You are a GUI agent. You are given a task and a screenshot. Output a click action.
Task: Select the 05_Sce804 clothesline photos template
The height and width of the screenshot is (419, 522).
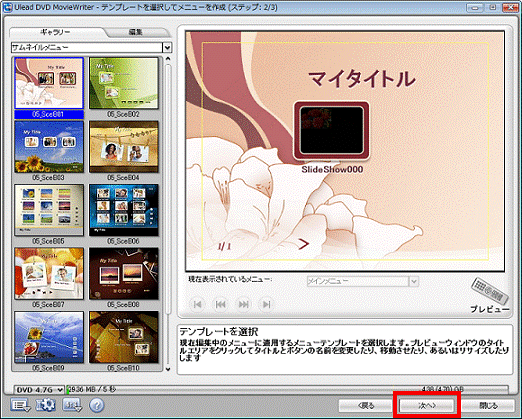[x=124, y=147]
